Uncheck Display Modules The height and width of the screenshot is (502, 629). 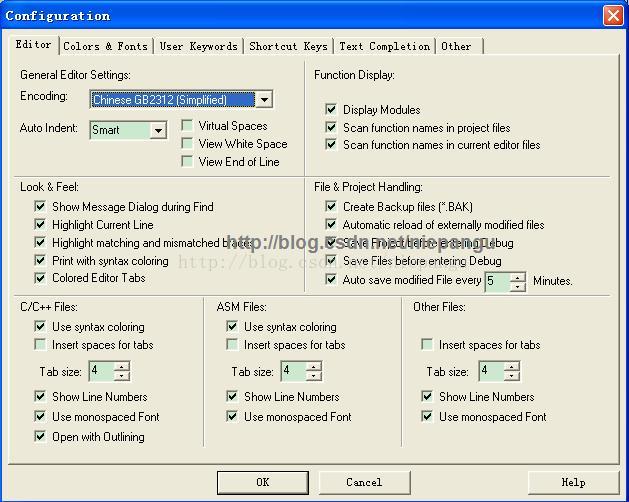coord(331,109)
